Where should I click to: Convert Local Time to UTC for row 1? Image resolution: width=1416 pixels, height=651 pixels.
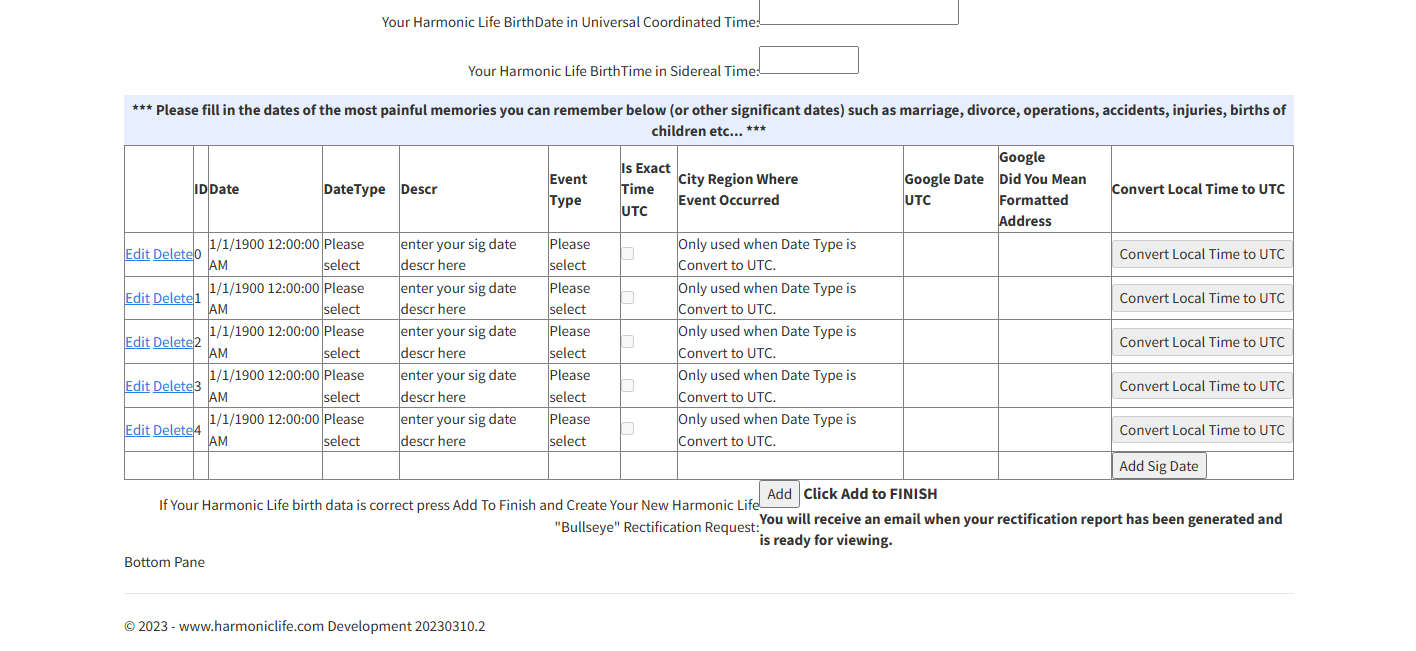pos(1201,298)
